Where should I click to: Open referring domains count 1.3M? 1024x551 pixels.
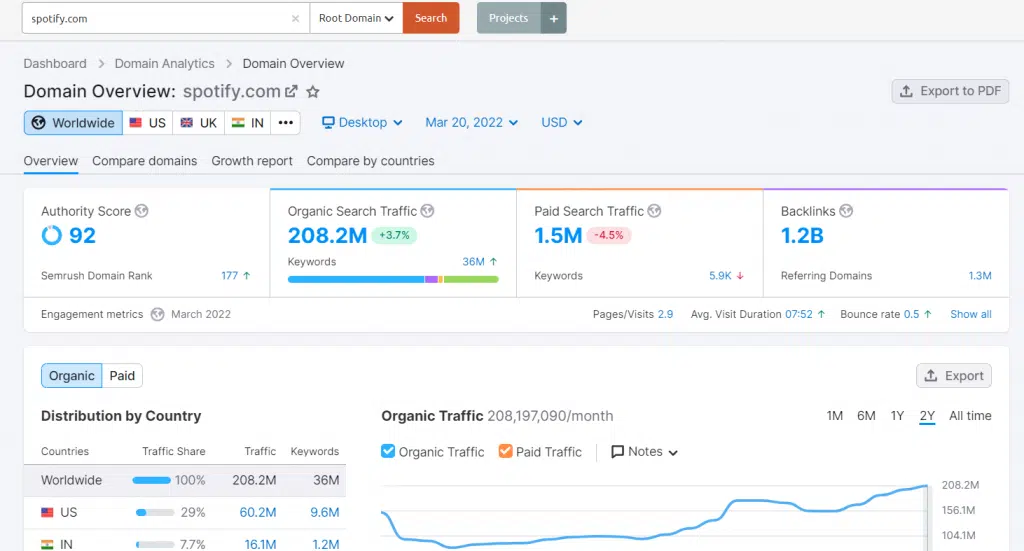(980, 276)
